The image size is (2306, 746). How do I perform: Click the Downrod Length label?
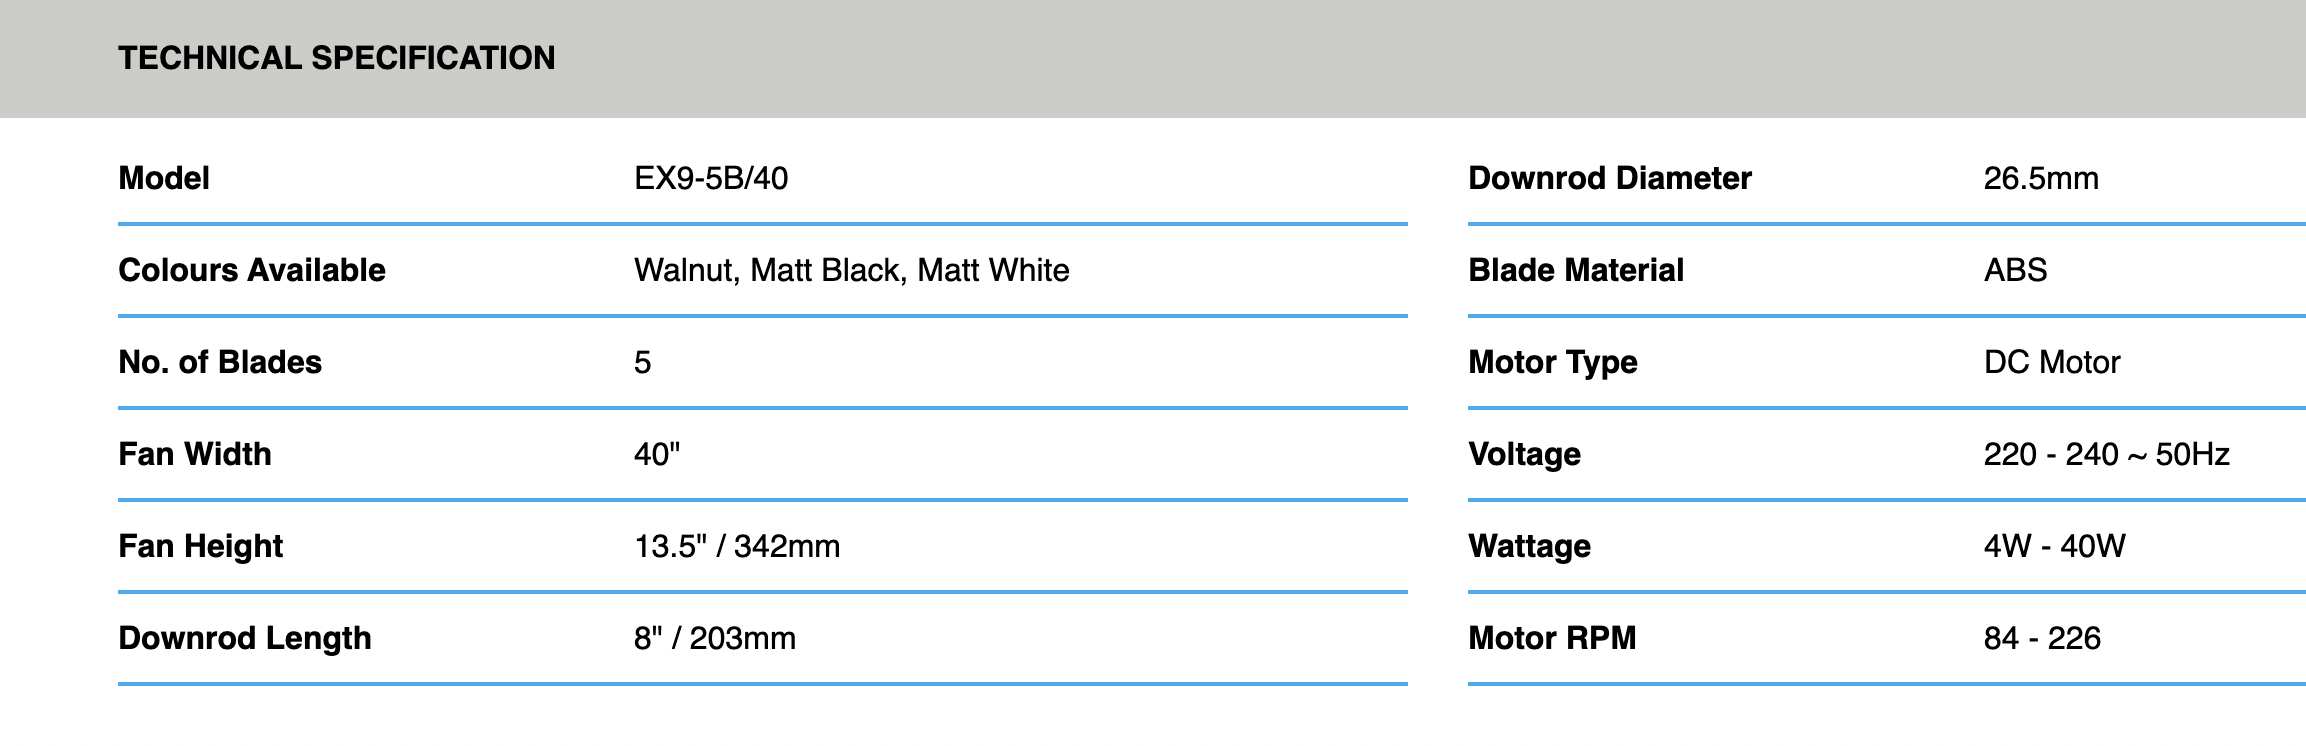[245, 639]
